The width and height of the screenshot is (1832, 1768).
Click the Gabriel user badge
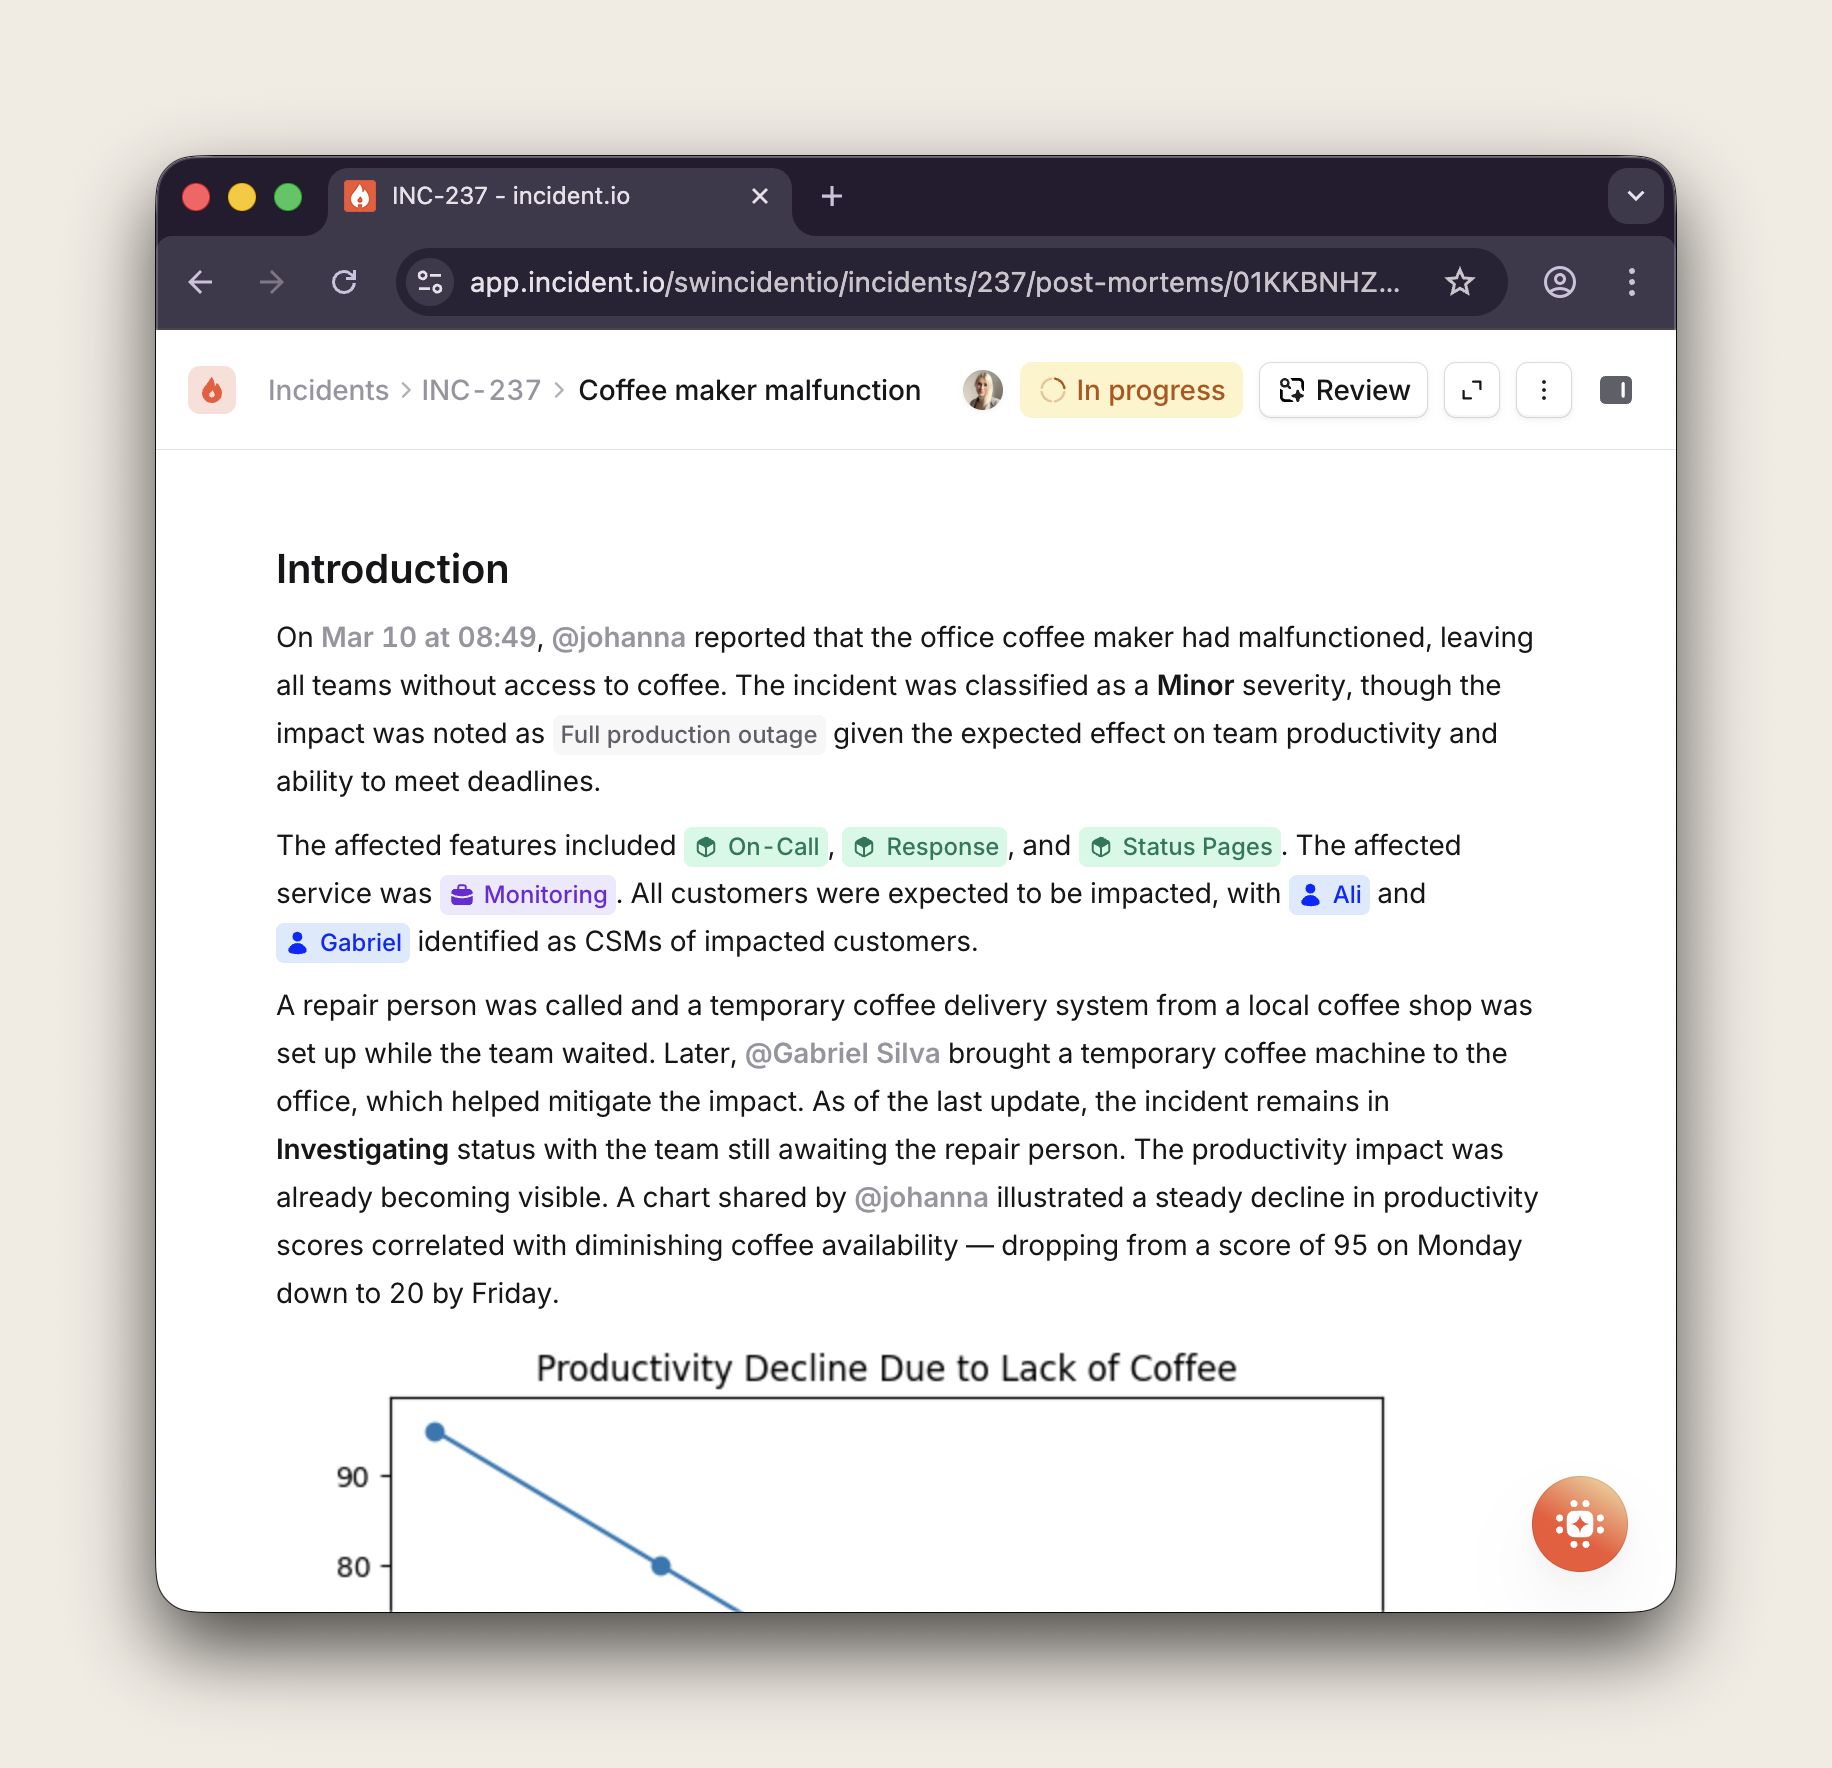click(x=342, y=941)
